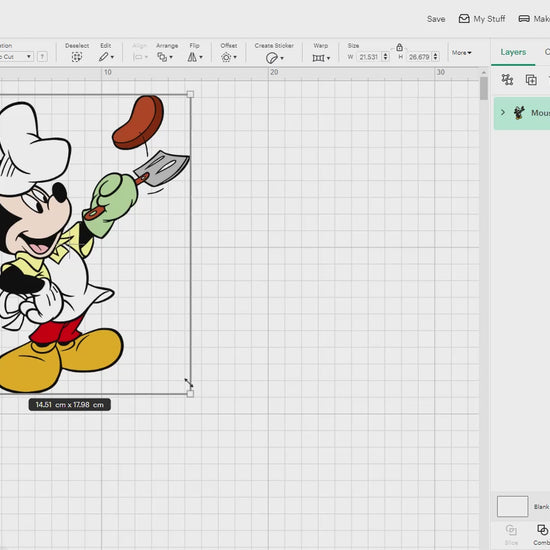The height and width of the screenshot is (550, 550).
Task: Click the My Stuff envelope icon
Action: point(464,19)
